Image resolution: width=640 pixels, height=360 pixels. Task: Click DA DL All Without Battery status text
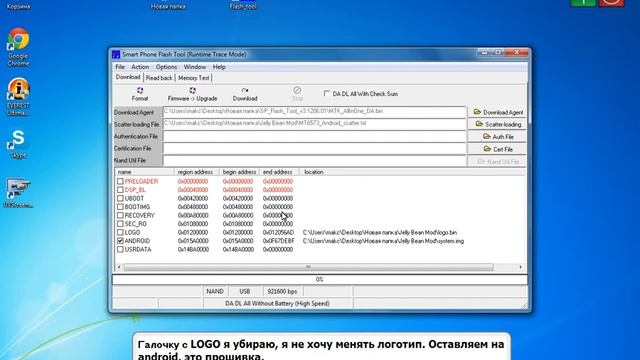point(278,304)
